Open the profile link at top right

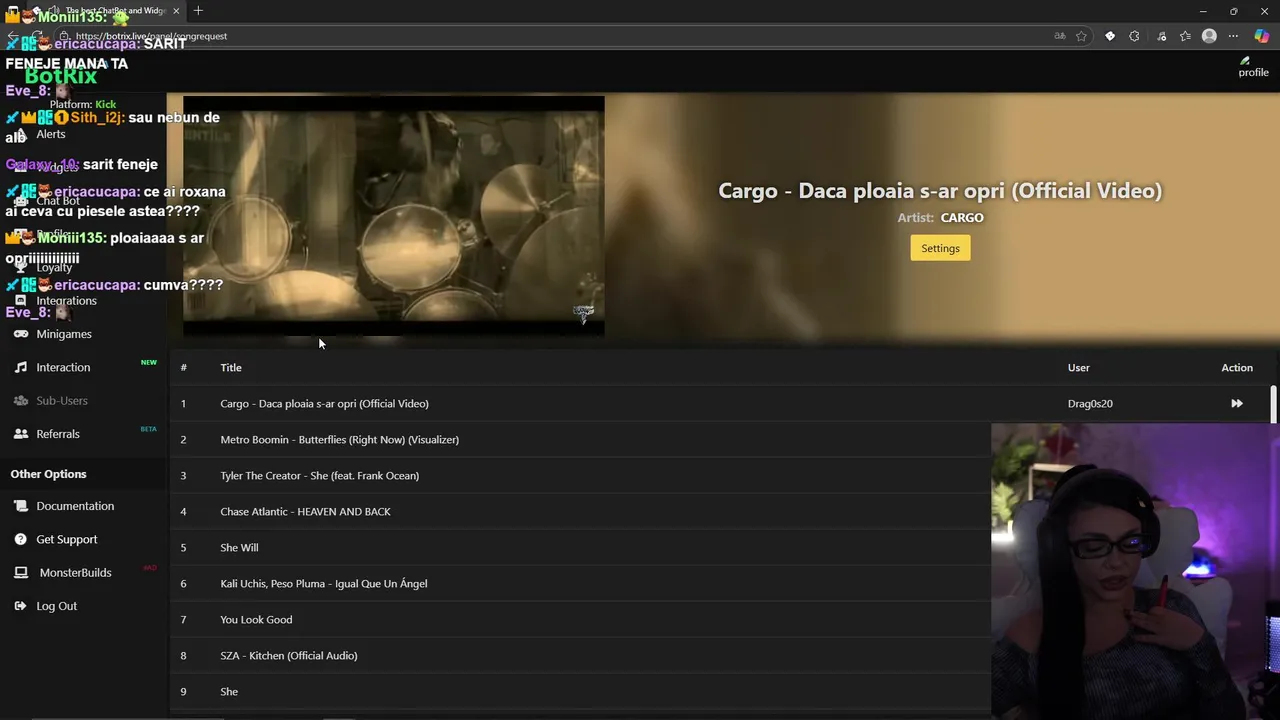(1253, 67)
